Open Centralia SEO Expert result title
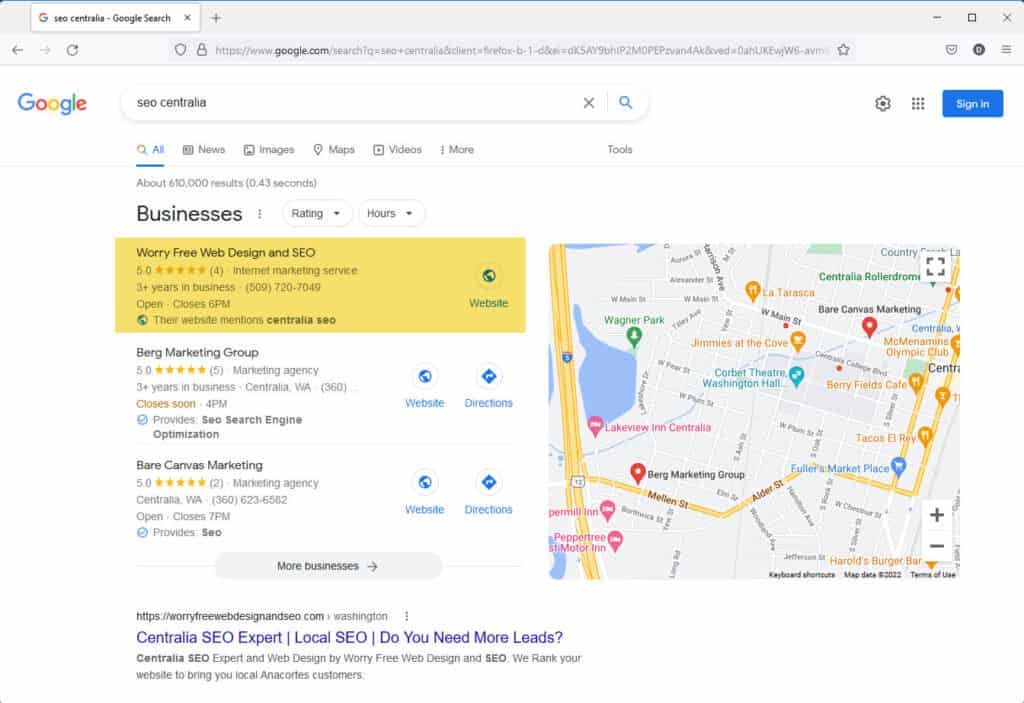1024x703 pixels. click(349, 637)
